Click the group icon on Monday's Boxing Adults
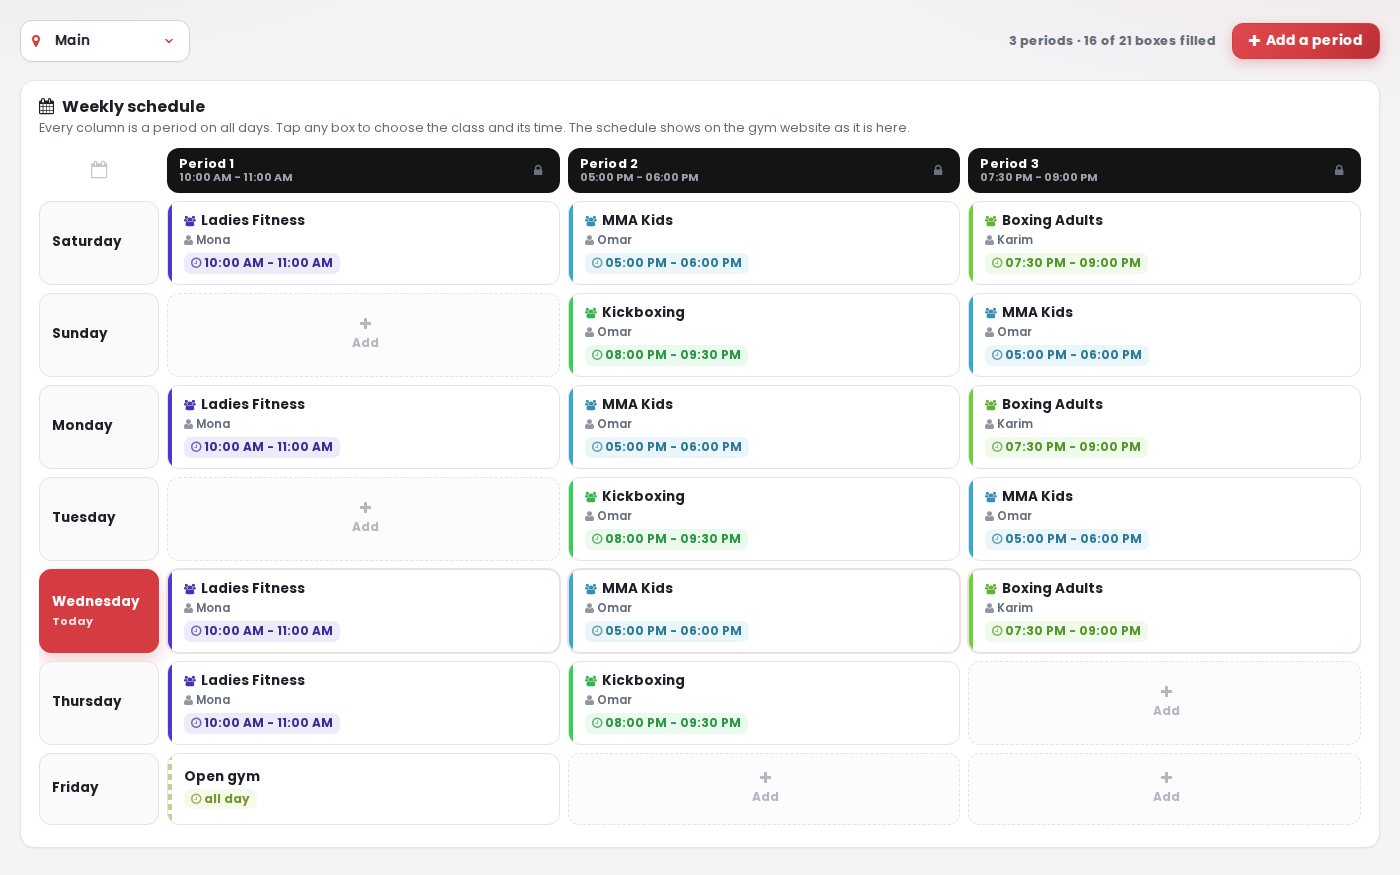The height and width of the screenshot is (875, 1400). click(991, 405)
